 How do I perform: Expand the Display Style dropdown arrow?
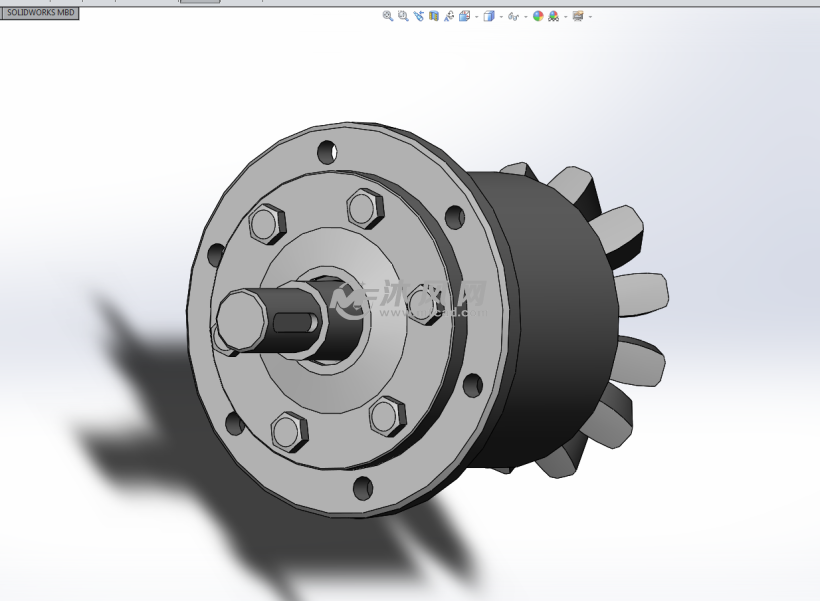(x=500, y=17)
